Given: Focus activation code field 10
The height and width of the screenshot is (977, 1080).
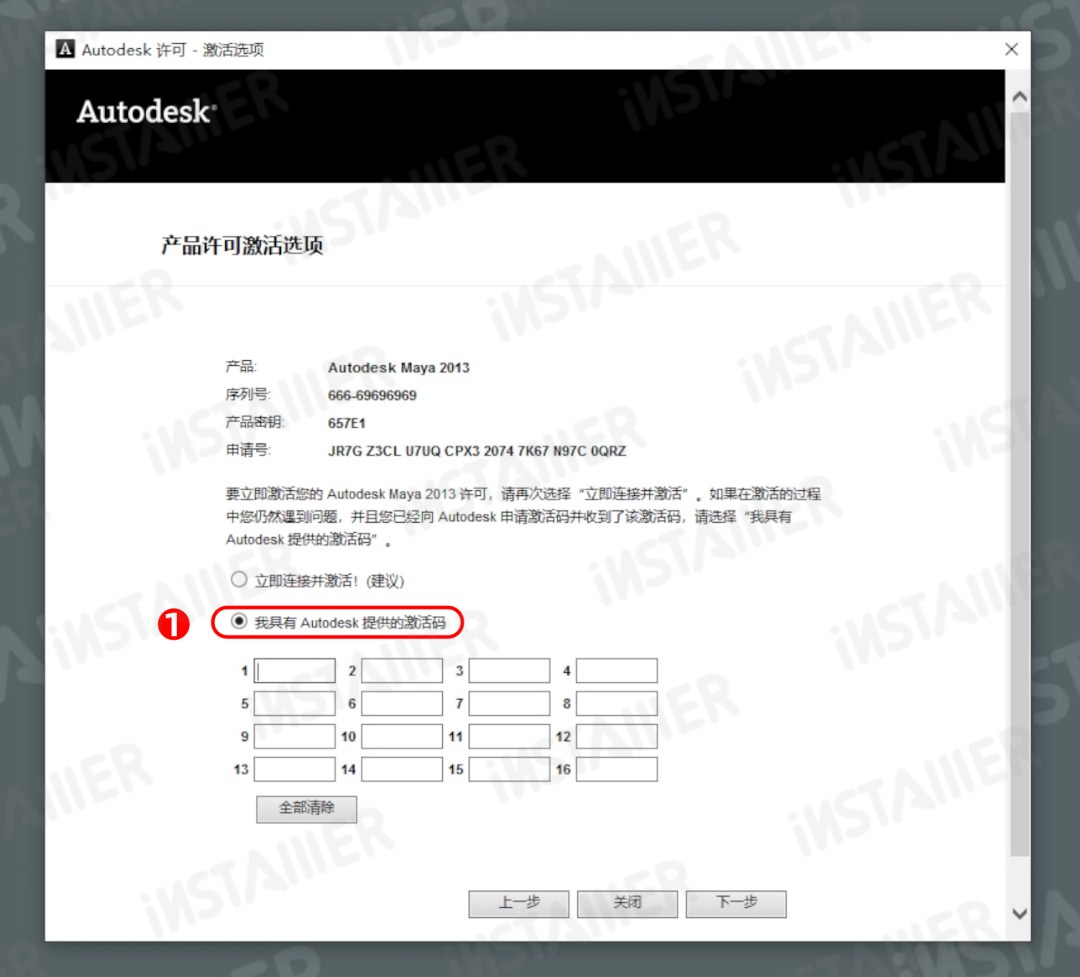Looking at the screenshot, I should tap(402, 737).
